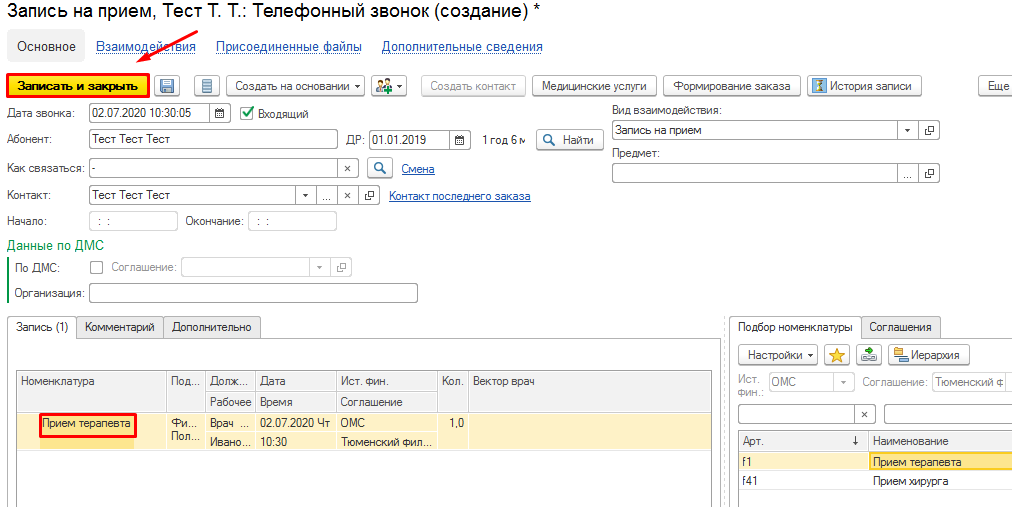1012x507 pixels.
Task: Open the Контакт field dropdown
Action: 304,196
